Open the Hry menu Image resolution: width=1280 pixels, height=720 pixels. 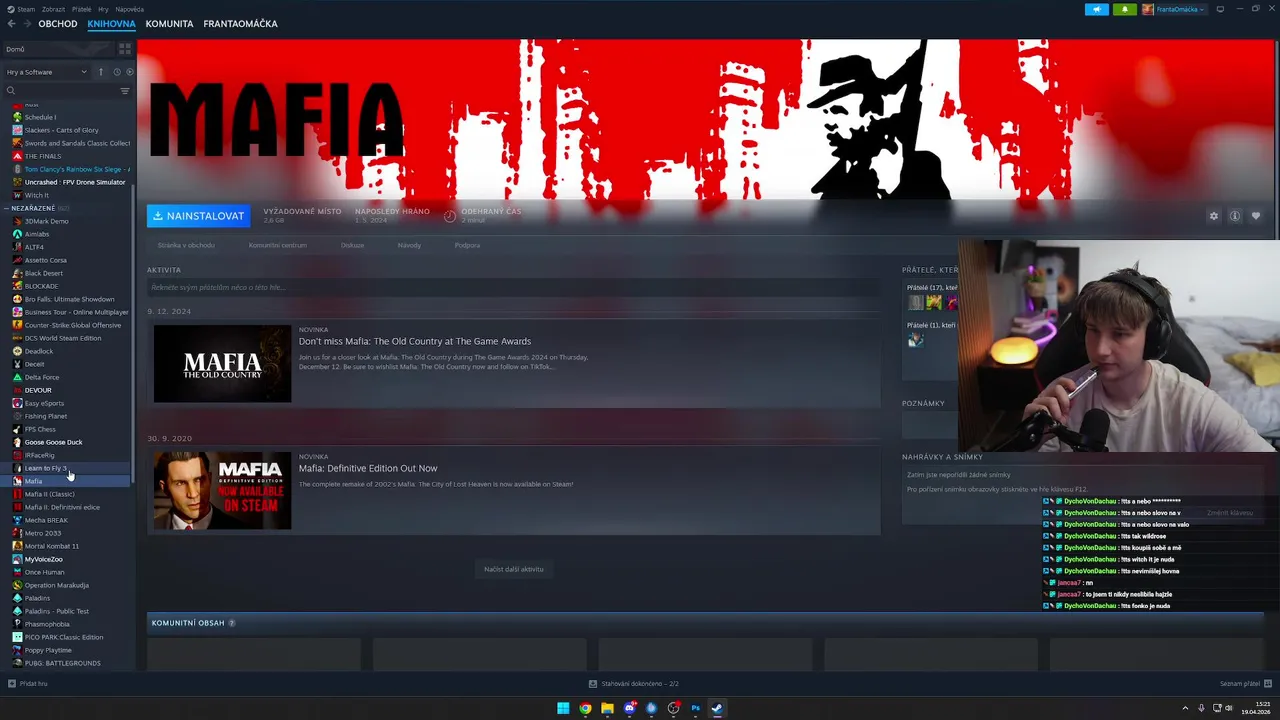(x=103, y=9)
